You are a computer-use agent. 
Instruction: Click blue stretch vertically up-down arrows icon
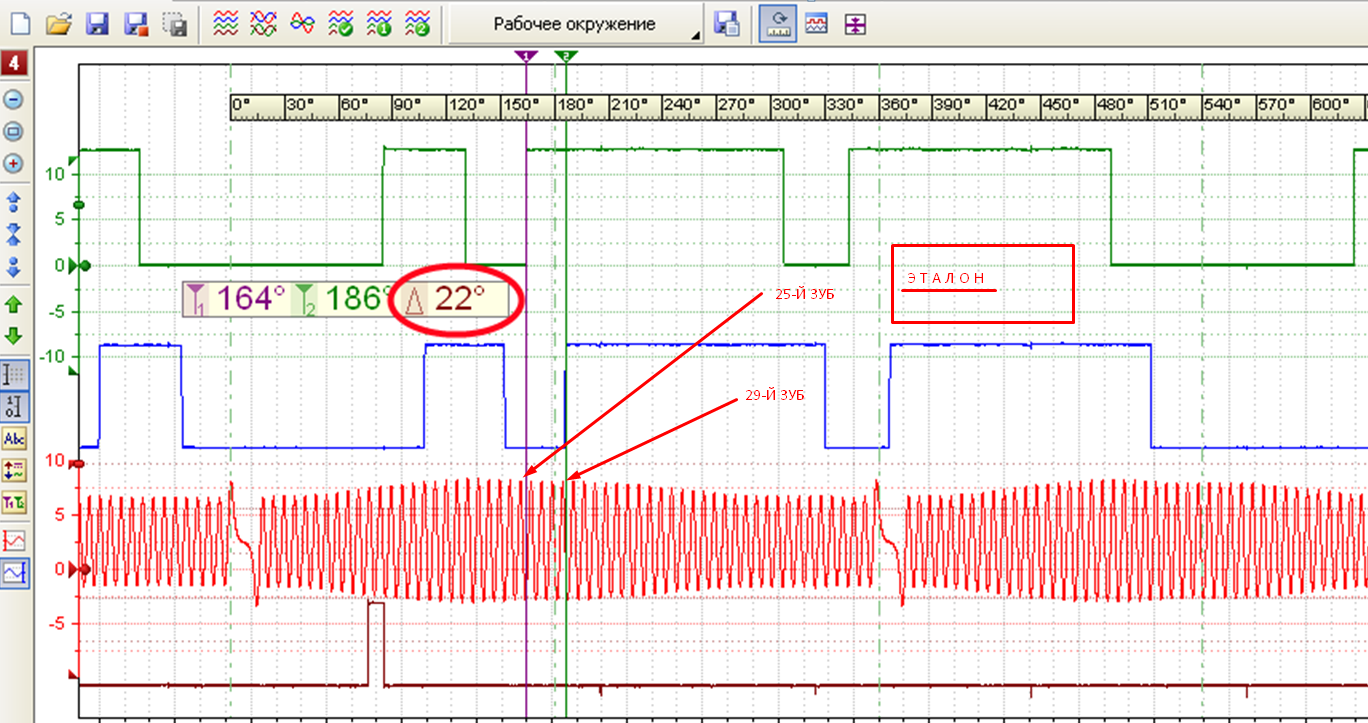click(14, 203)
